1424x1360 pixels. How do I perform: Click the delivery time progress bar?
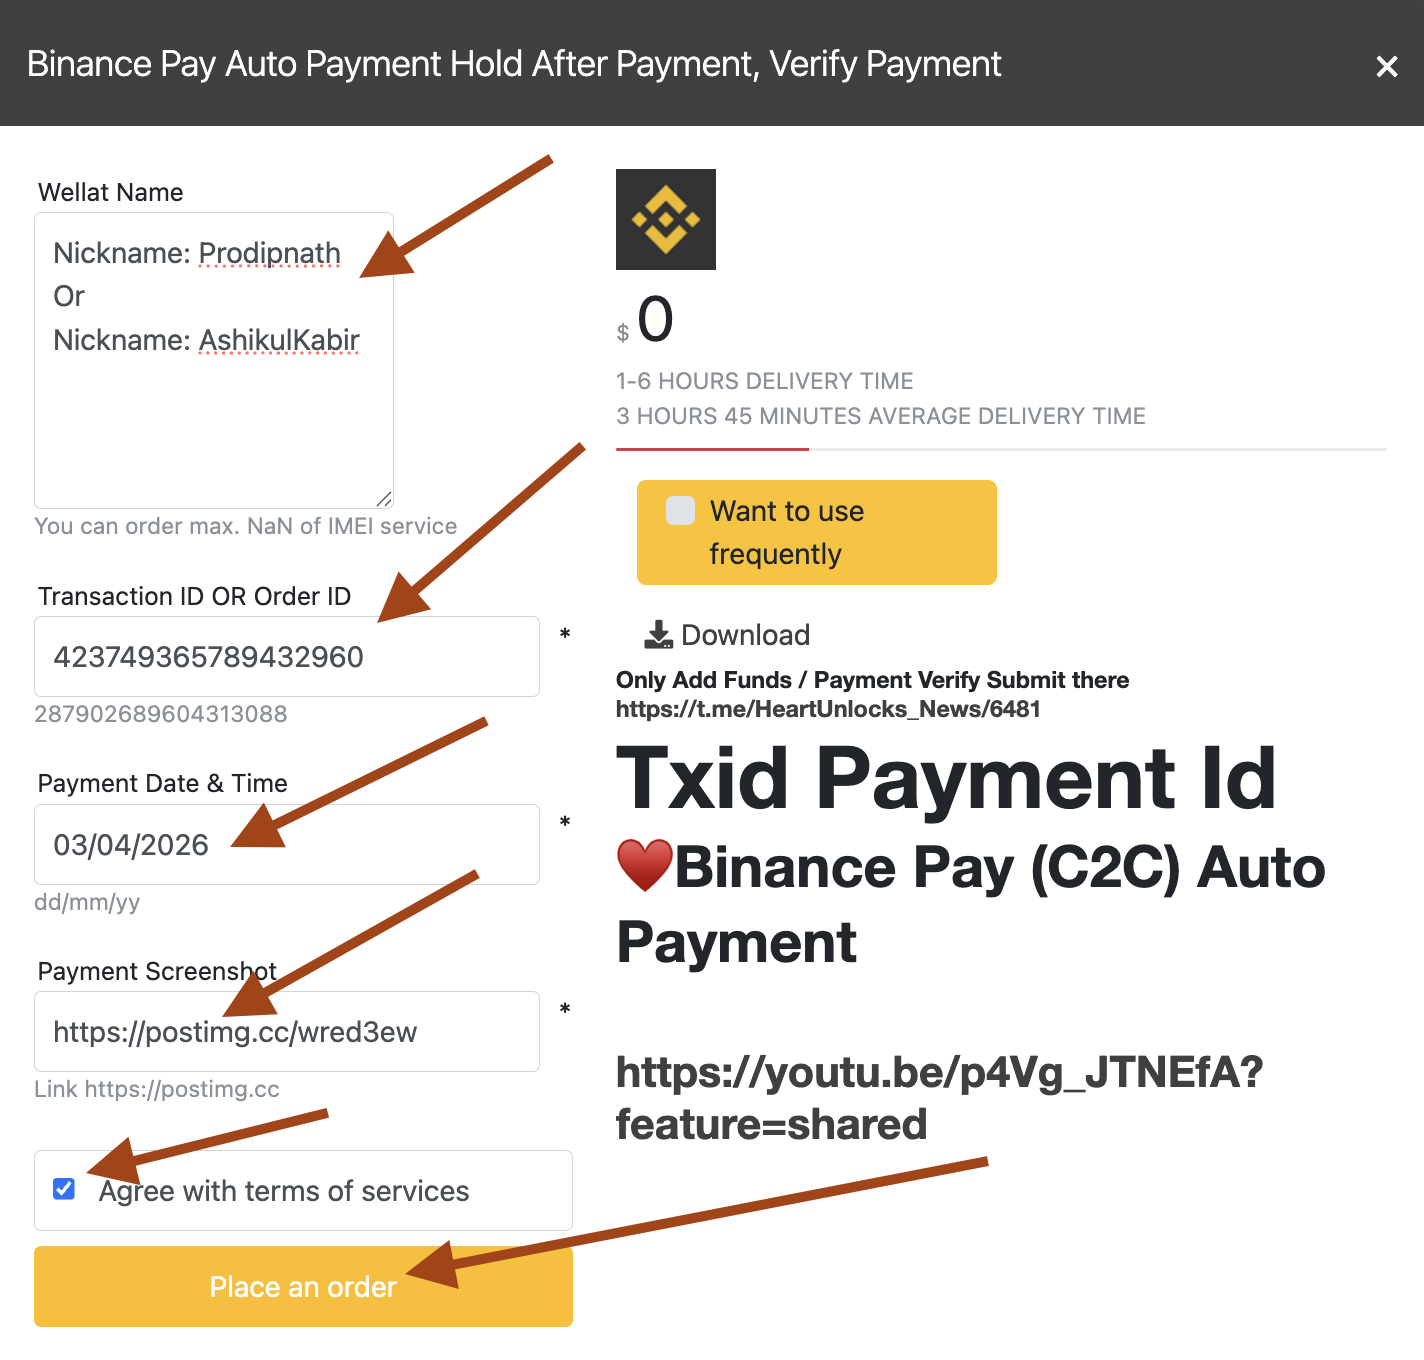1001,449
